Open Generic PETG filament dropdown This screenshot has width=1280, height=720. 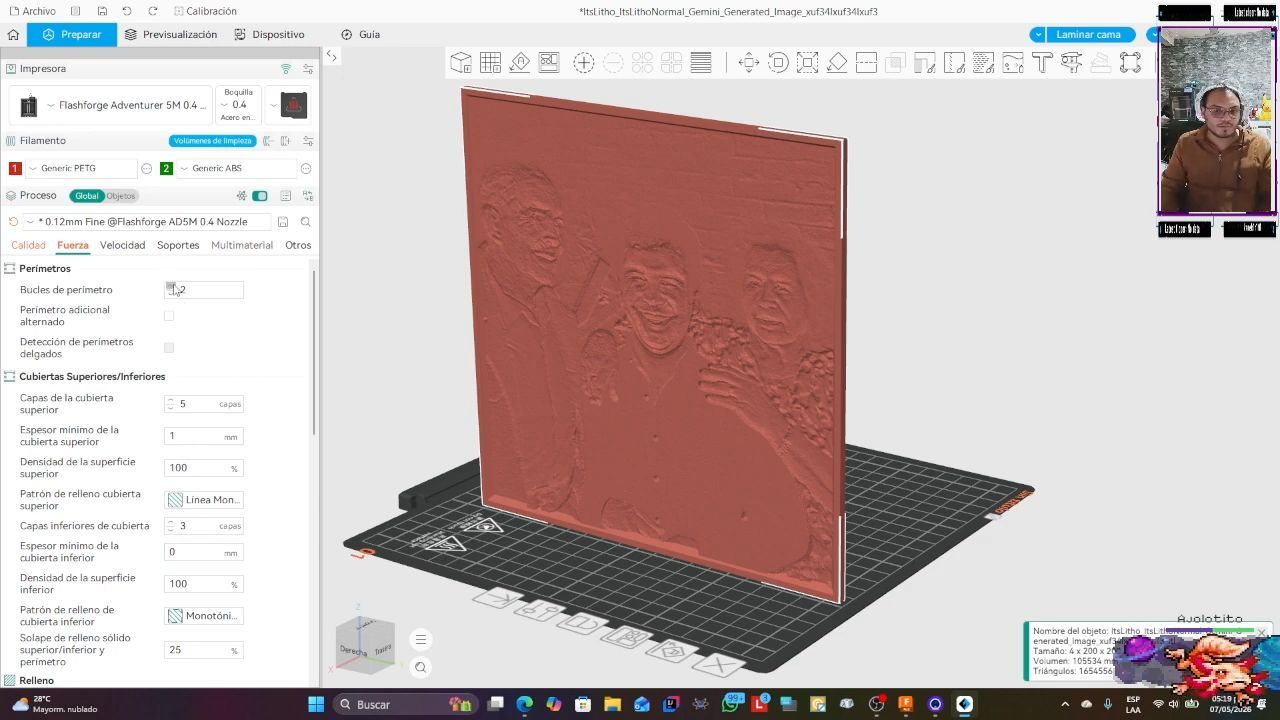pyautogui.click(x=82, y=168)
